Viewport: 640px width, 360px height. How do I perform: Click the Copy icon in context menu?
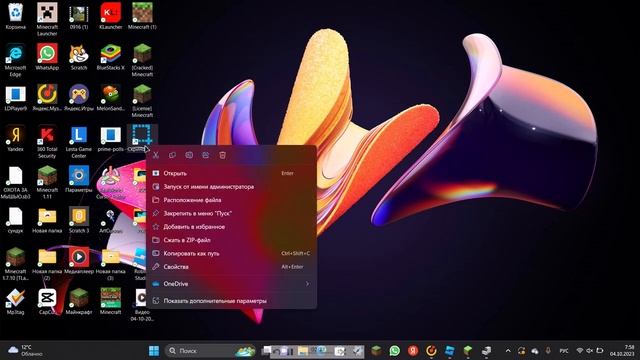tap(172, 155)
